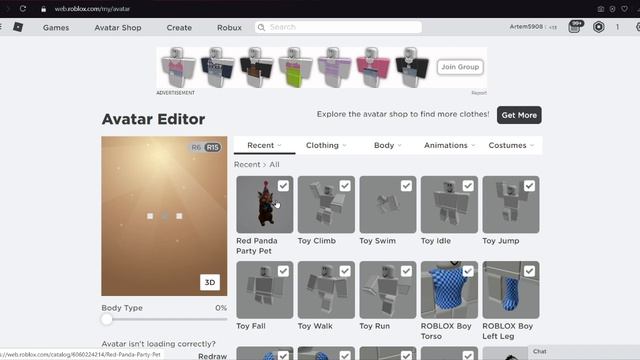This screenshot has height=360, width=640.
Task: Uncheck the Toy Jump checkbox
Action: [x=529, y=186]
